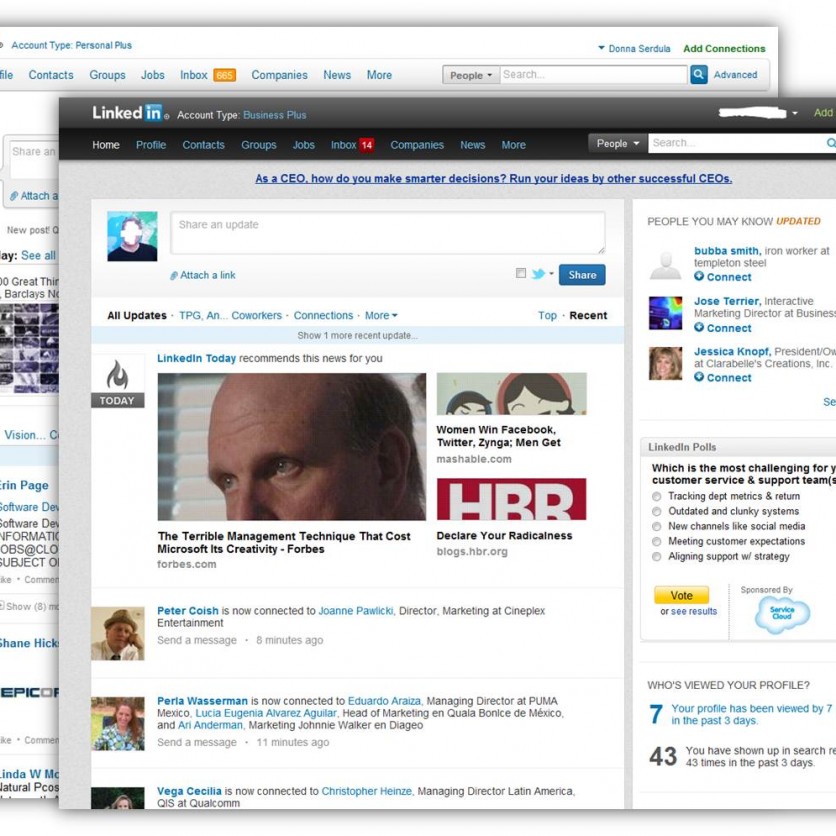Click the Twitter bird icon beside Share
The height and width of the screenshot is (836, 836).
[538, 274]
